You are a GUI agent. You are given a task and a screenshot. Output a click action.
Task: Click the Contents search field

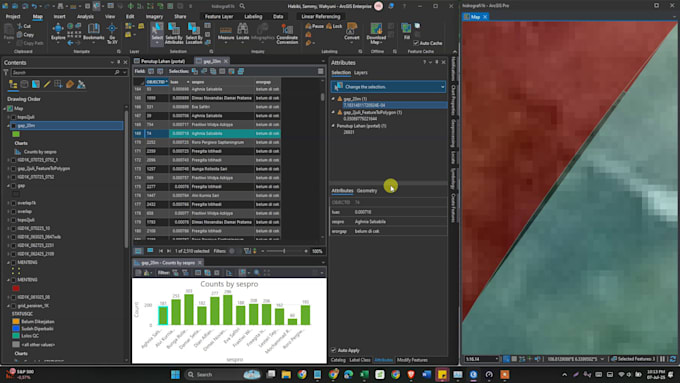[x=63, y=72]
